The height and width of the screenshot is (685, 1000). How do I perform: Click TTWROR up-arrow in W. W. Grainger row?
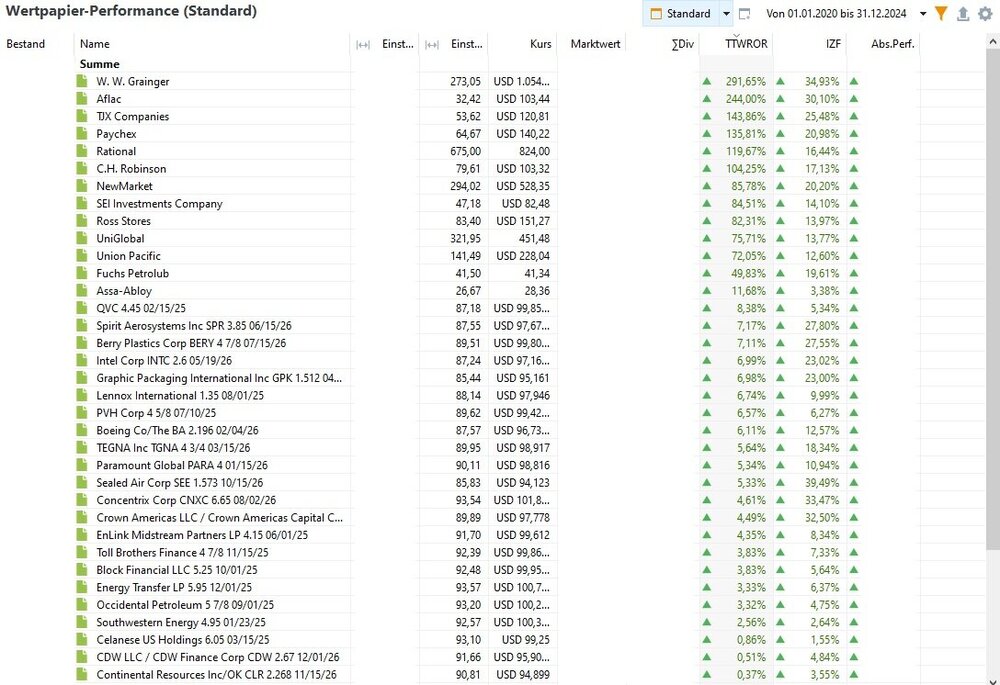click(x=707, y=81)
